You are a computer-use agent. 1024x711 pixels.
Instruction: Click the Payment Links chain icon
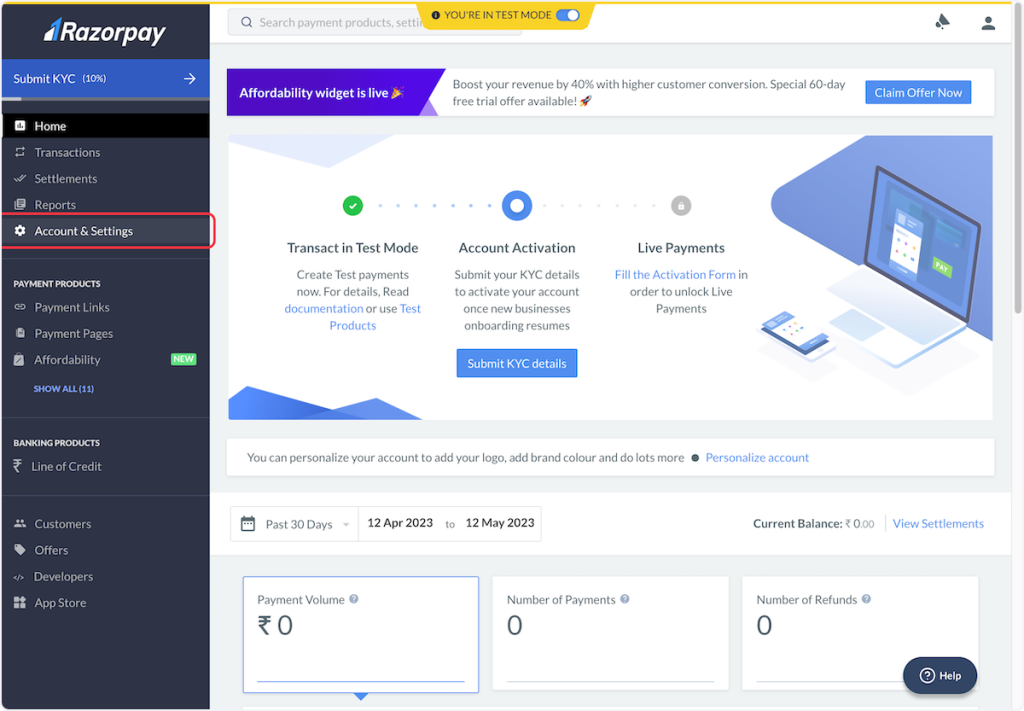pos(20,307)
